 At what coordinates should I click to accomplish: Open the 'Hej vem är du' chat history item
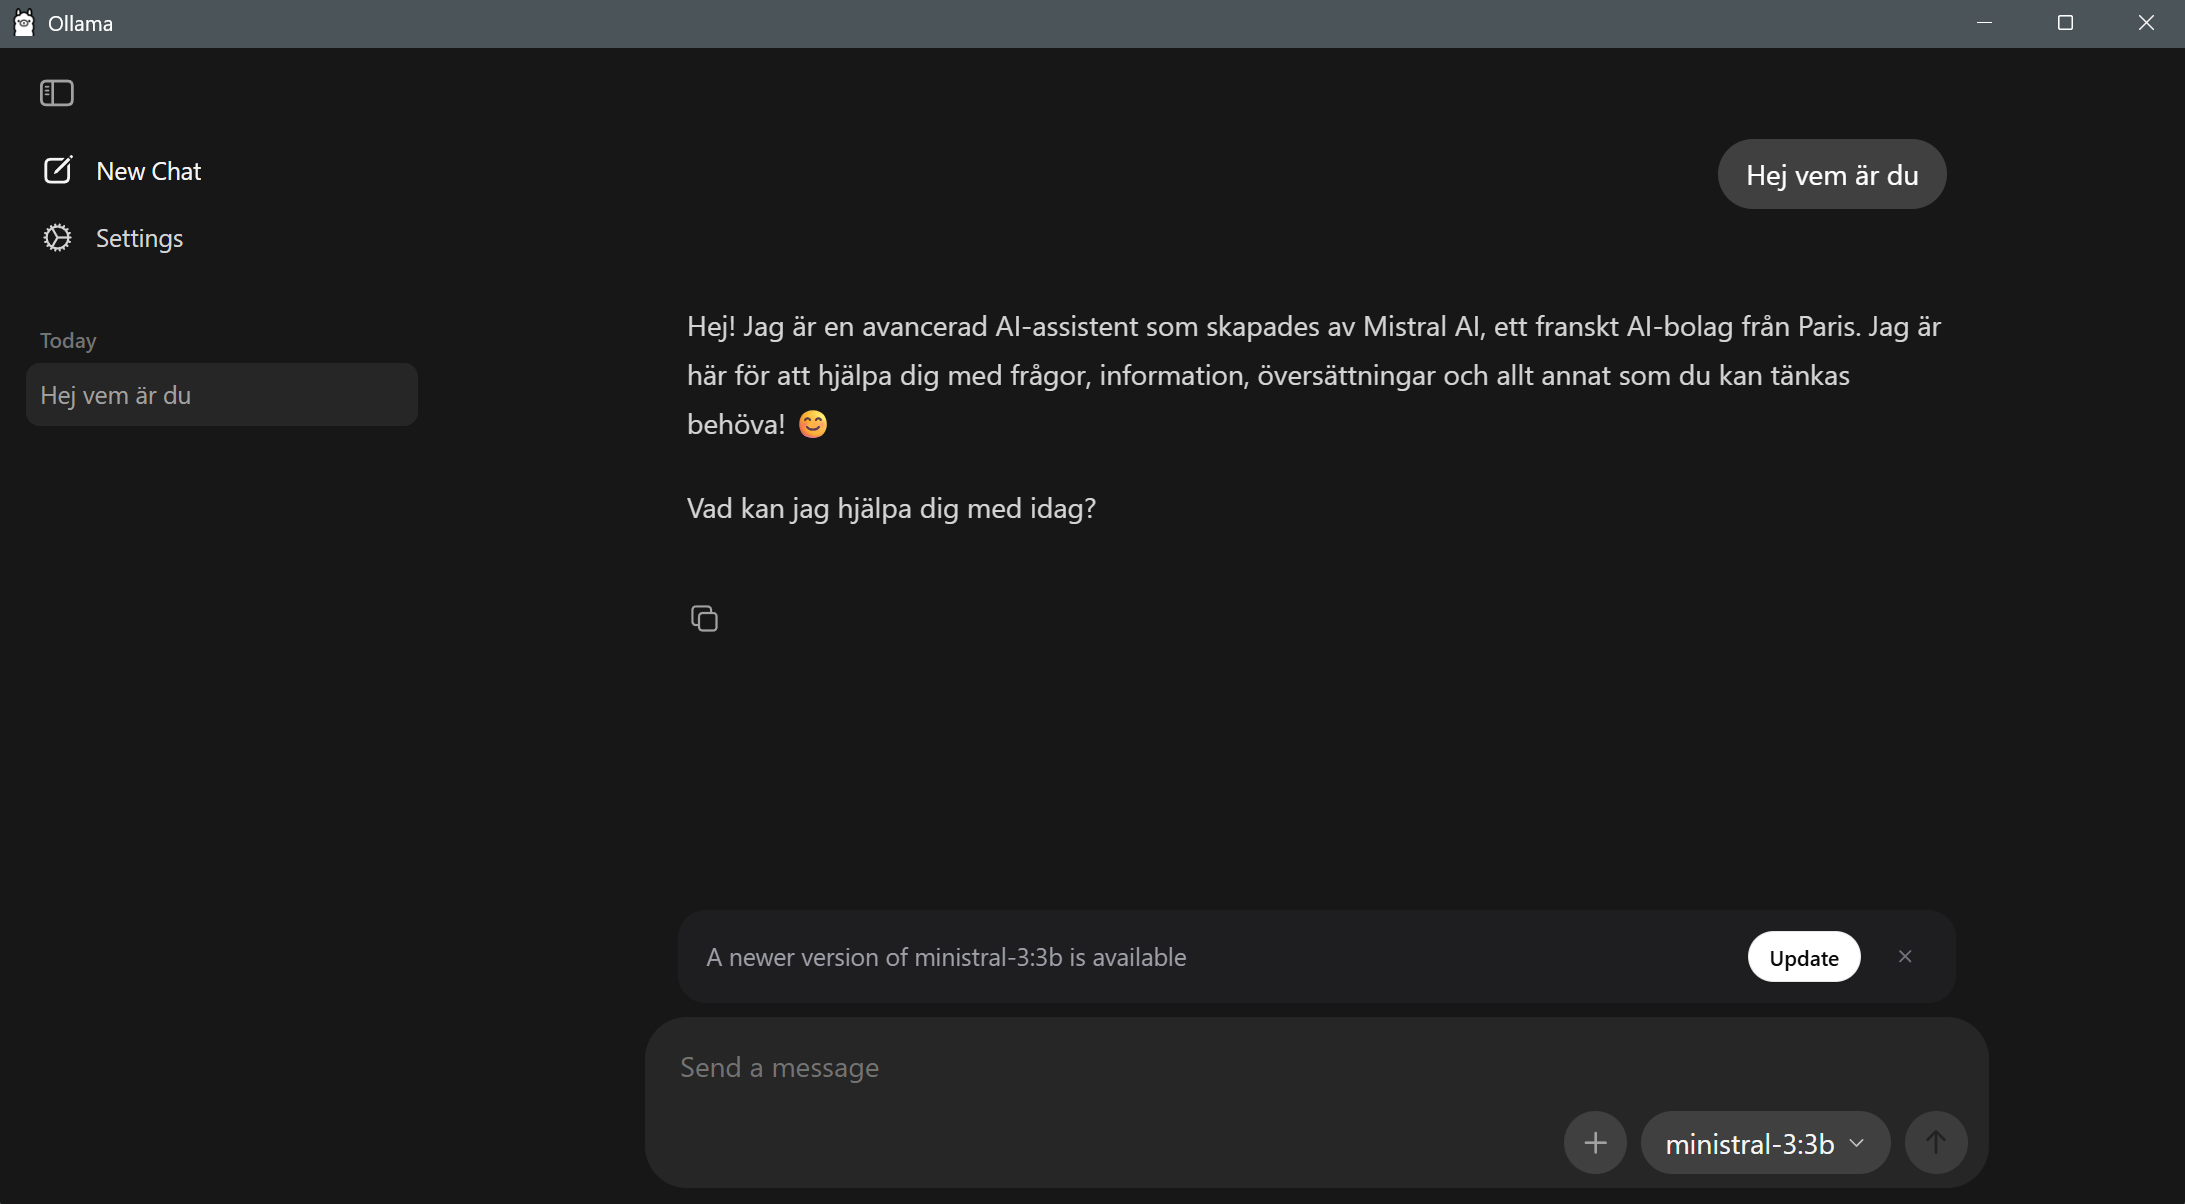(x=222, y=395)
